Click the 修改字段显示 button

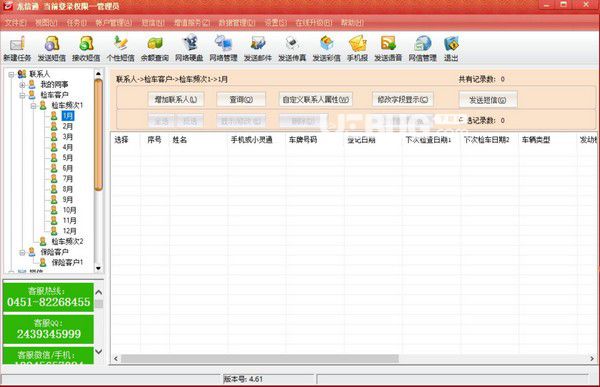(403, 100)
